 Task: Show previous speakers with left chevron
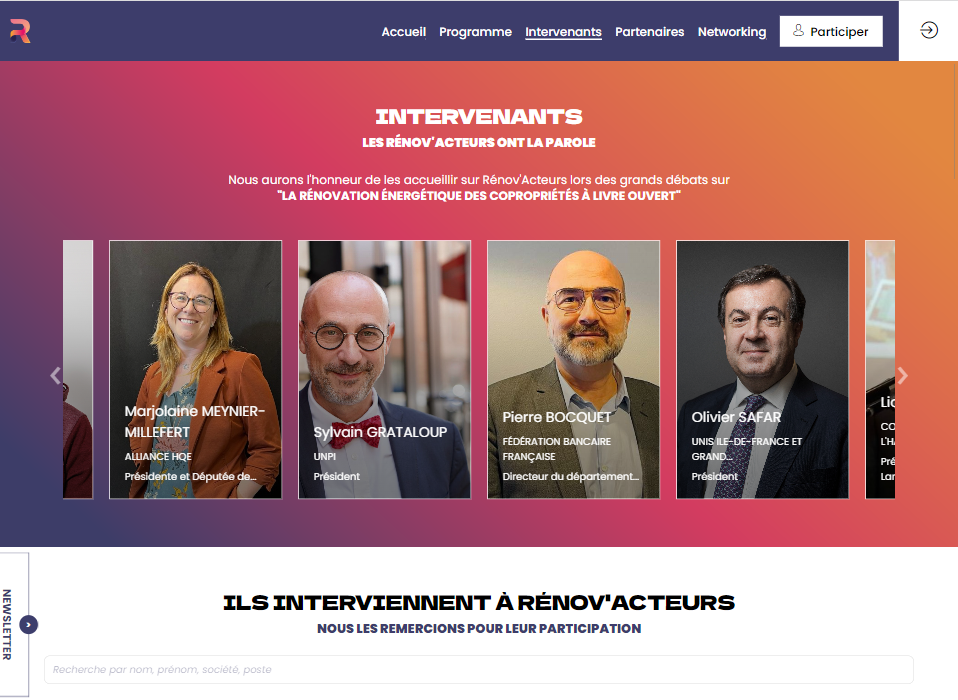click(x=56, y=375)
